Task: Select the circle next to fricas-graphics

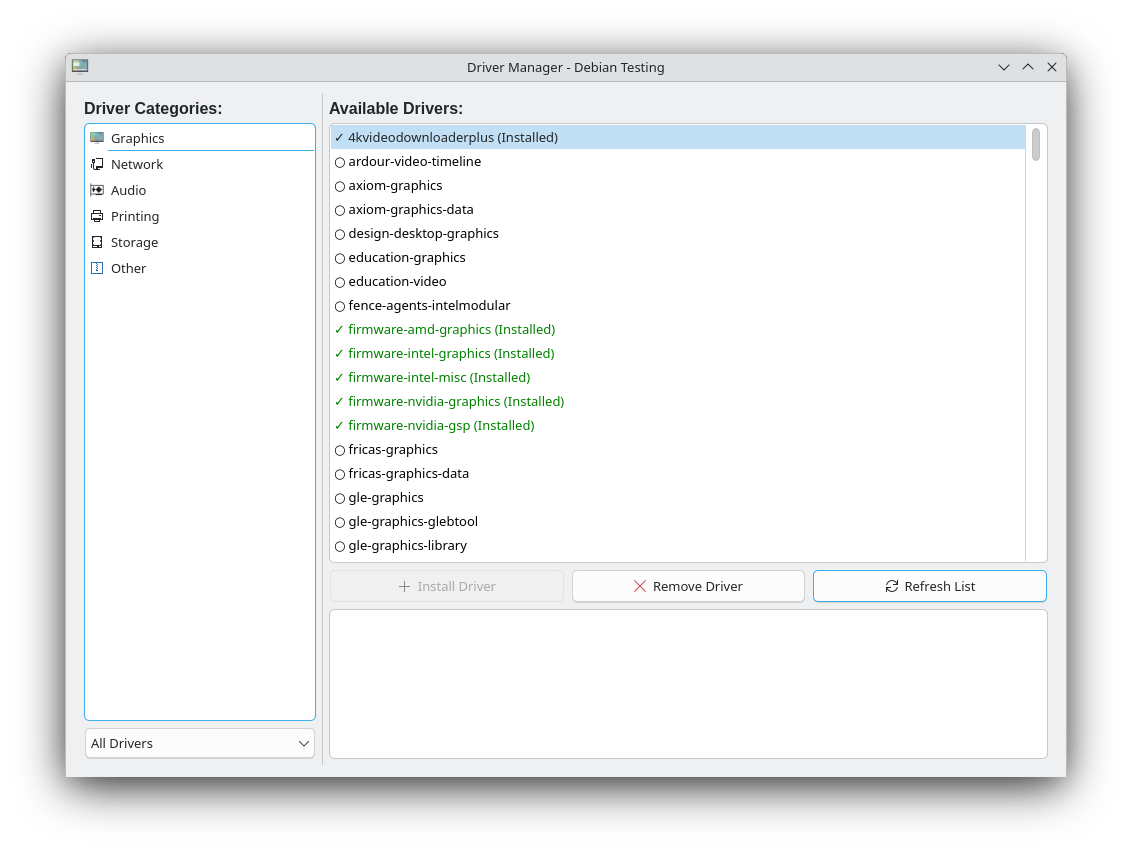Action: click(x=340, y=450)
